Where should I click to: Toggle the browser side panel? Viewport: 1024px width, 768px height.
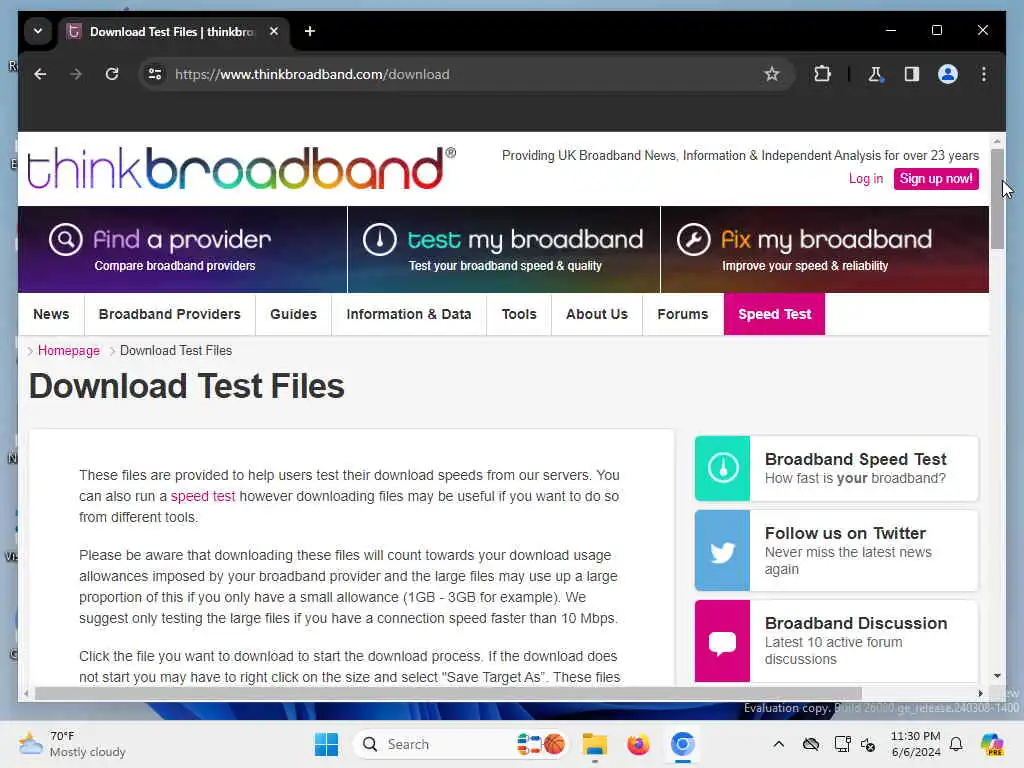coord(912,74)
